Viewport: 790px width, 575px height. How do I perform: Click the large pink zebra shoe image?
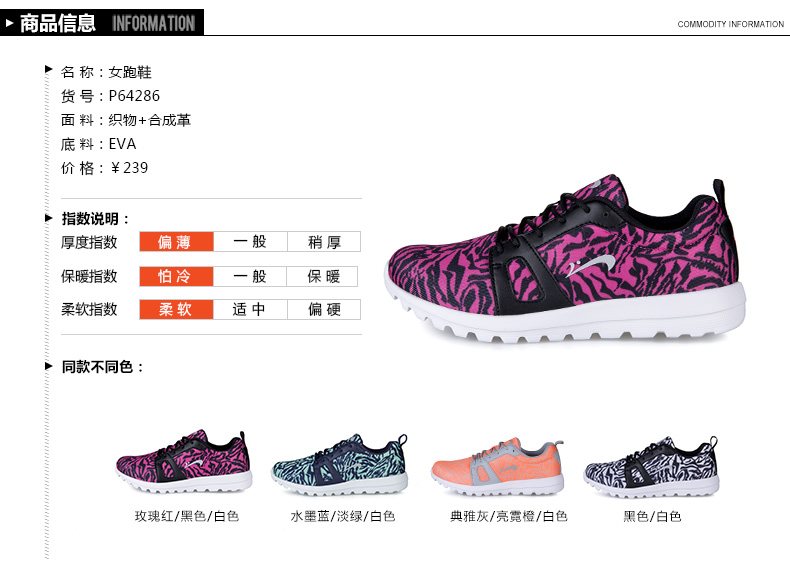pyautogui.click(x=565, y=259)
